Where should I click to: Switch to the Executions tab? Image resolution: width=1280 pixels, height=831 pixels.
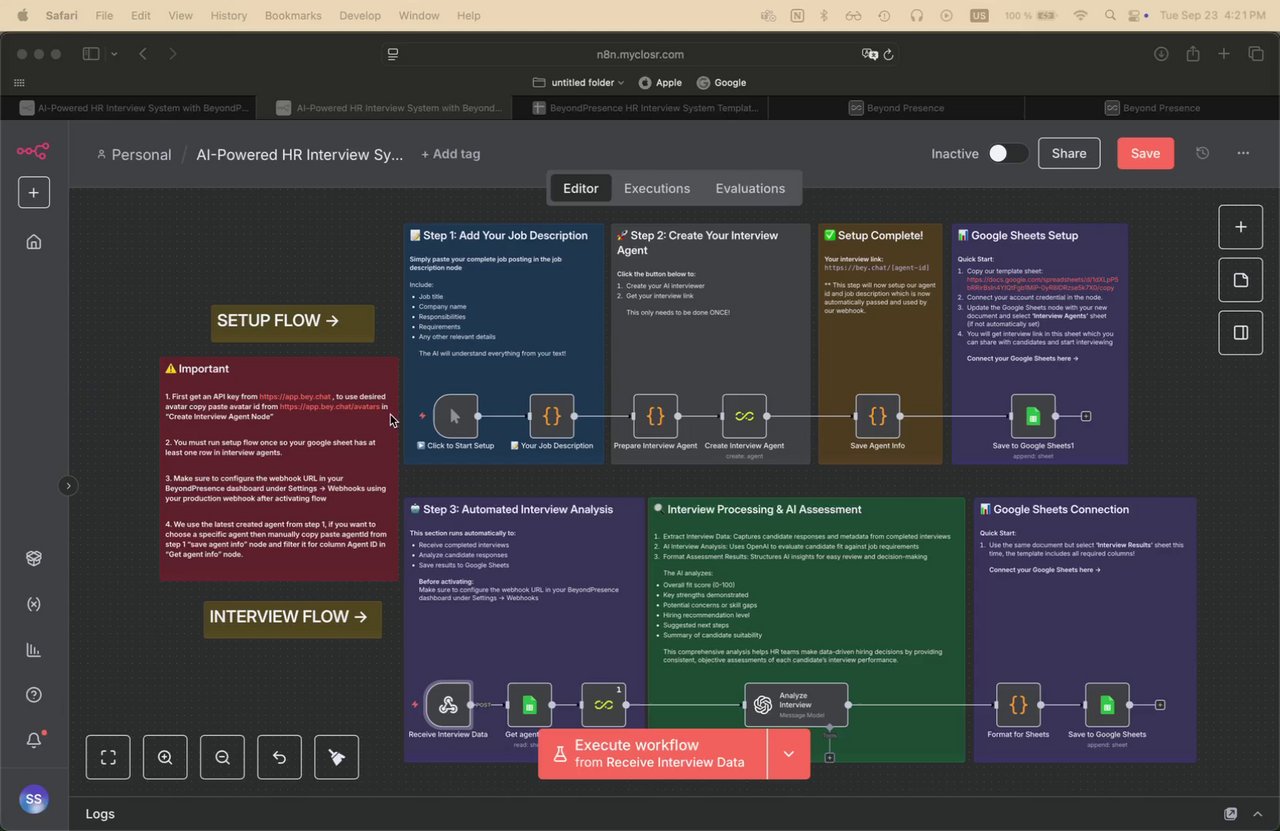pyautogui.click(x=657, y=188)
